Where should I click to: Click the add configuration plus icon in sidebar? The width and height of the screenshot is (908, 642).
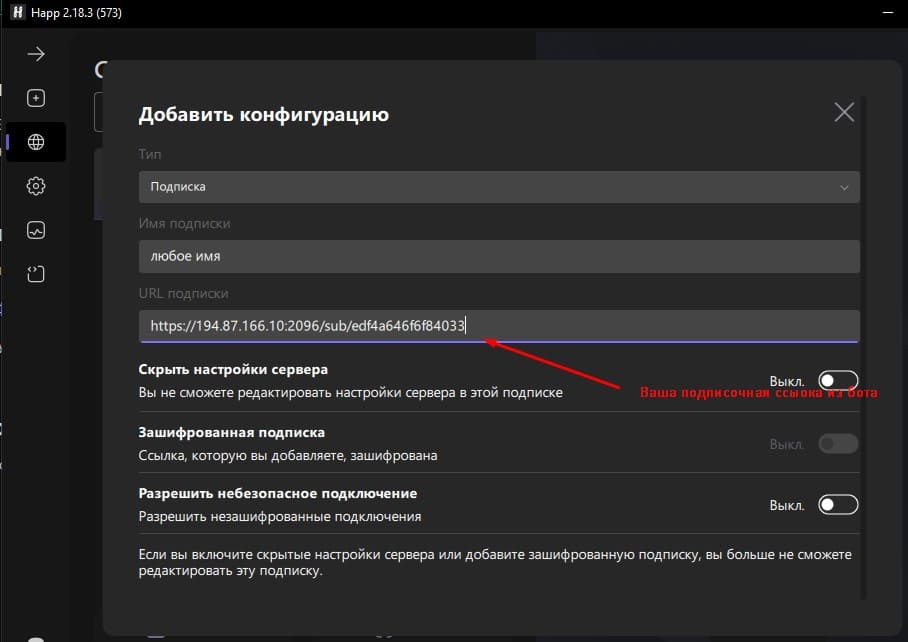pyautogui.click(x=36, y=98)
